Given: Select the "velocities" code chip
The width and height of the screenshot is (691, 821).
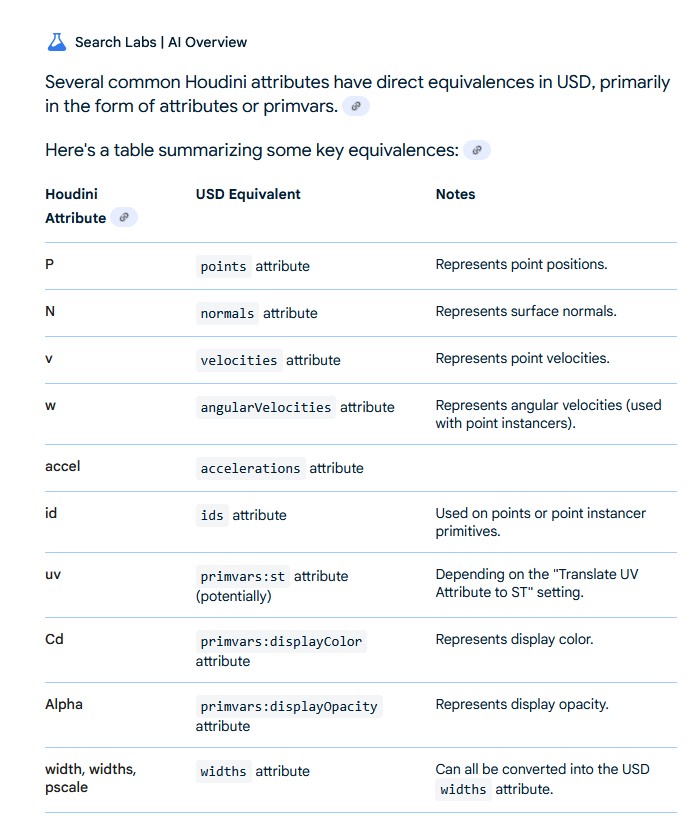Looking at the screenshot, I should point(239,360).
